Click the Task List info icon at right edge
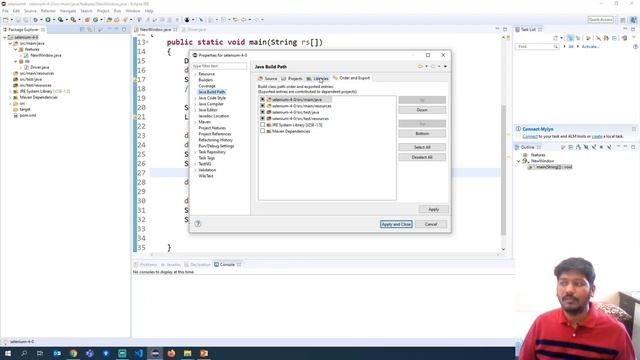Image resolution: width=640 pixels, height=360 pixels. click(636, 47)
